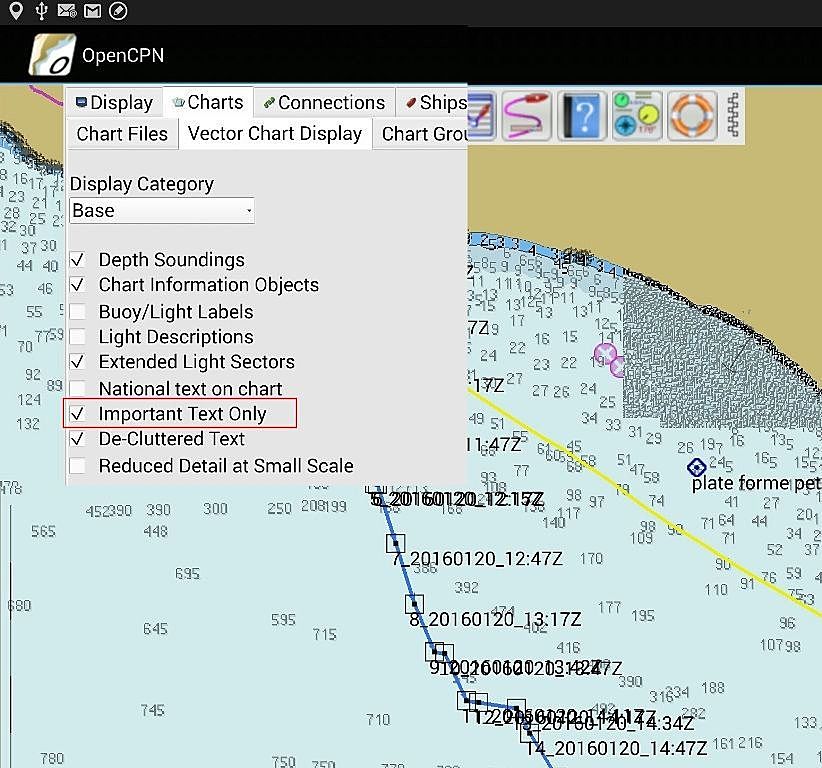Image resolution: width=822 pixels, height=768 pixels.
Task: Enable Light Descriptions checkbox
Action: [x=78, y=337]
